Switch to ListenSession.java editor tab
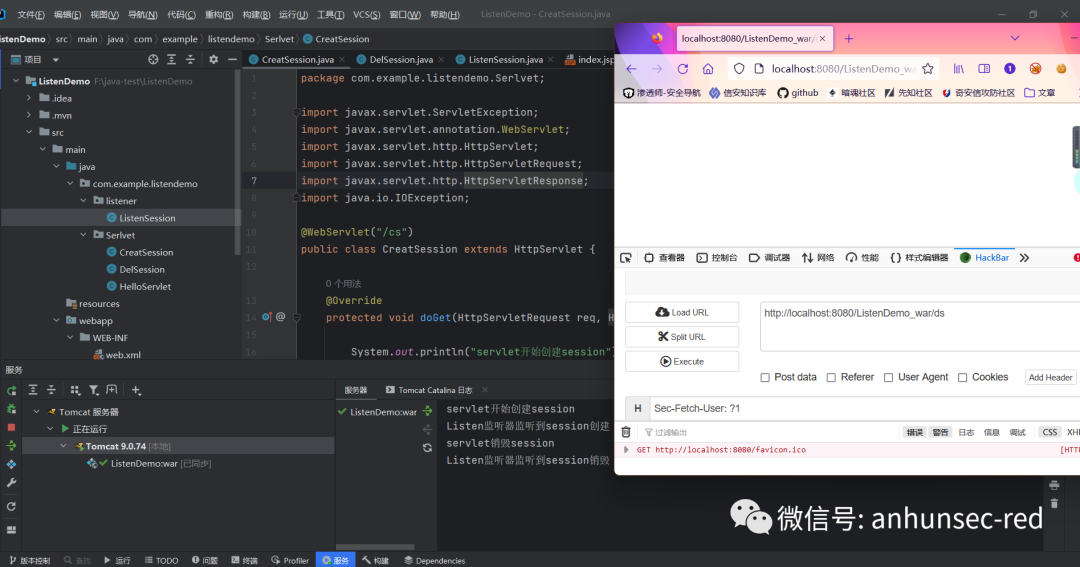 pos(505,59)
